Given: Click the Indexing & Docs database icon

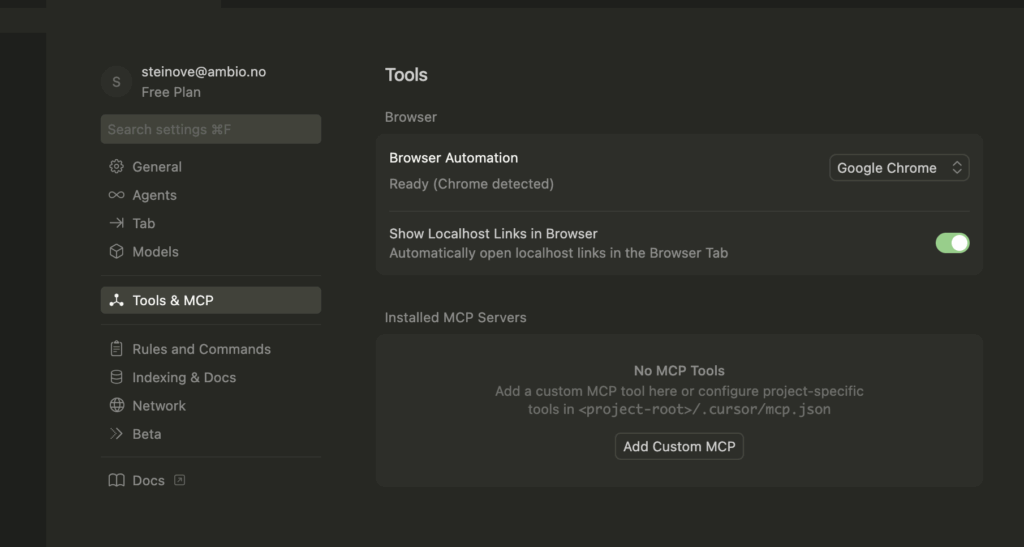Looking at the screenshot, I should tap(116, 378).
